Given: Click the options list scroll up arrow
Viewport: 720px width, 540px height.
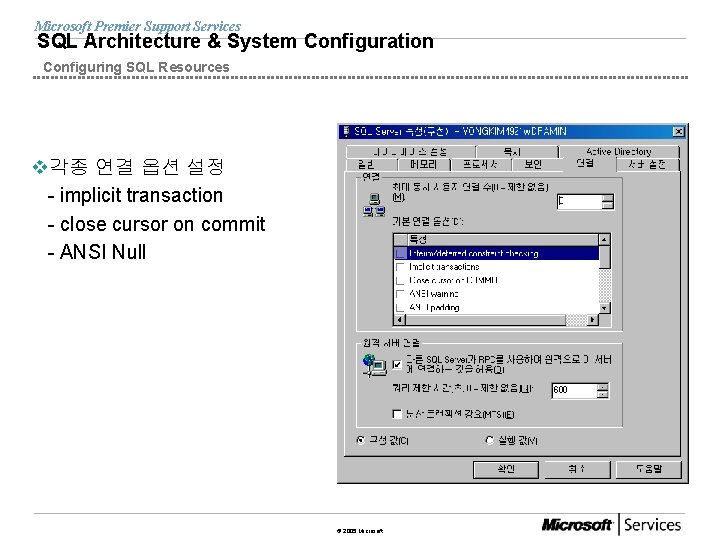Looking at the screenshot, I should point(604,239).
